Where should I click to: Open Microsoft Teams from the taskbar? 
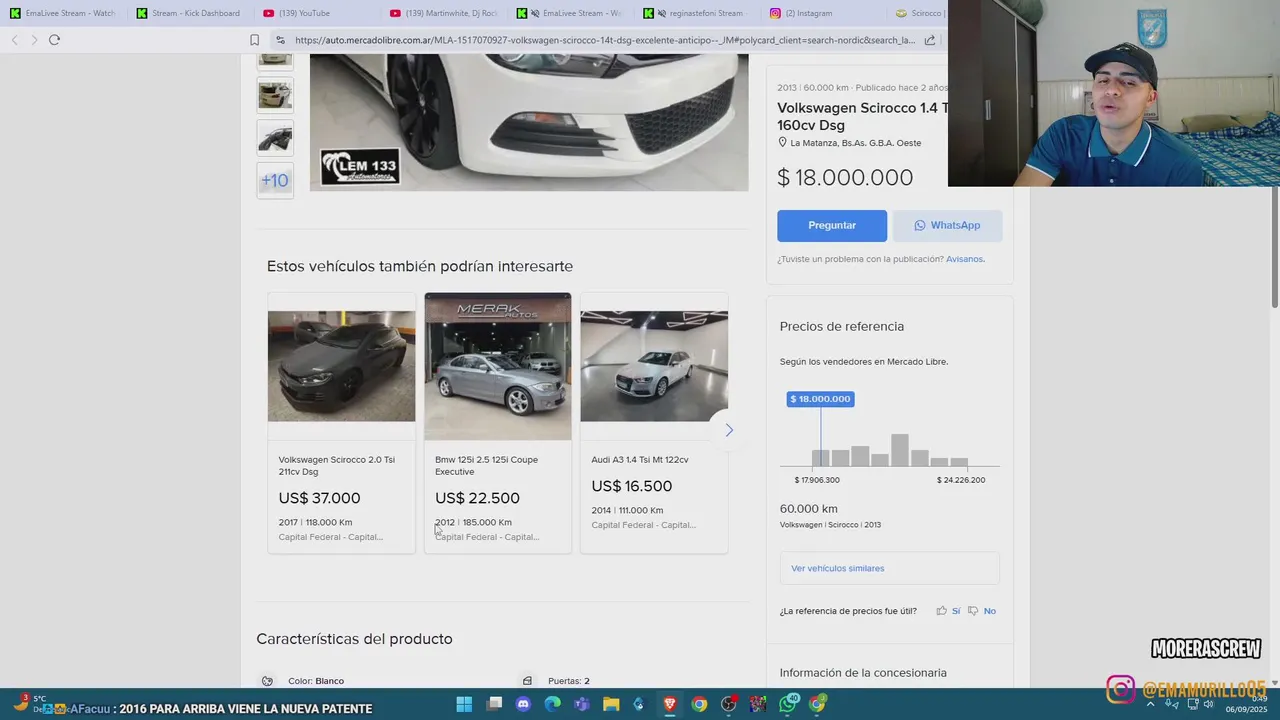(x=582, y=704)
